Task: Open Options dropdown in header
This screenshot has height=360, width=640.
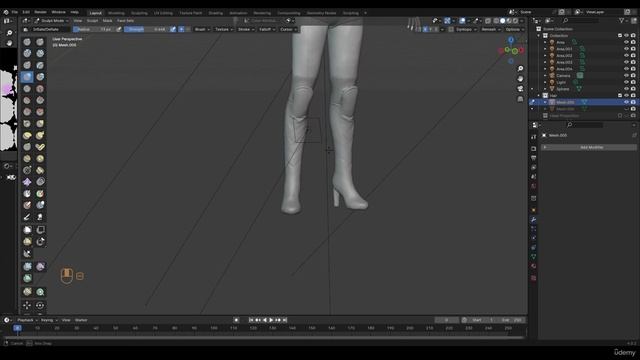Action: tap(514, 29)
